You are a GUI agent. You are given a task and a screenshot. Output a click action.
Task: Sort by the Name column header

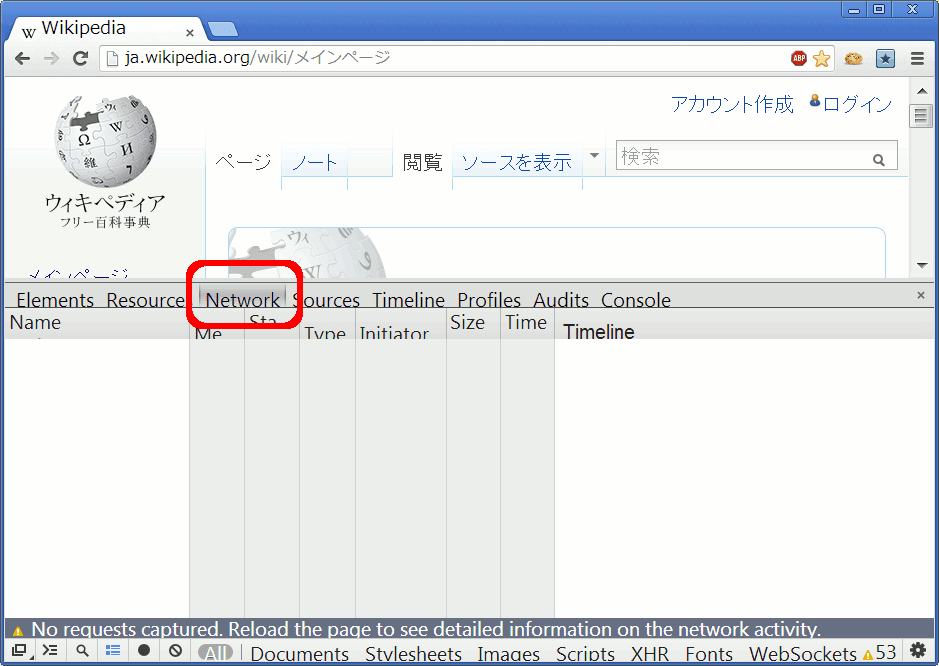click(97, 323)
